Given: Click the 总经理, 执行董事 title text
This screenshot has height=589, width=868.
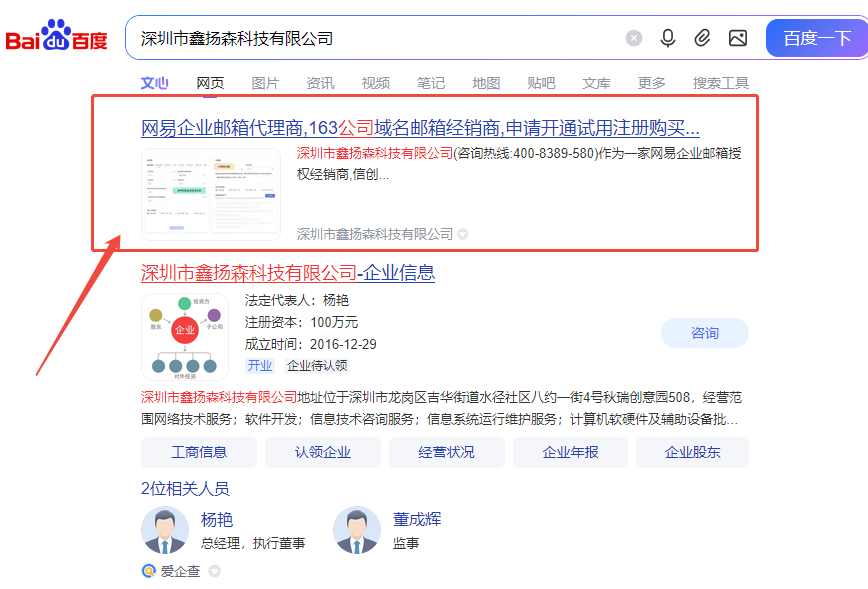Looking at the screenshot, I should coord(252,544).
